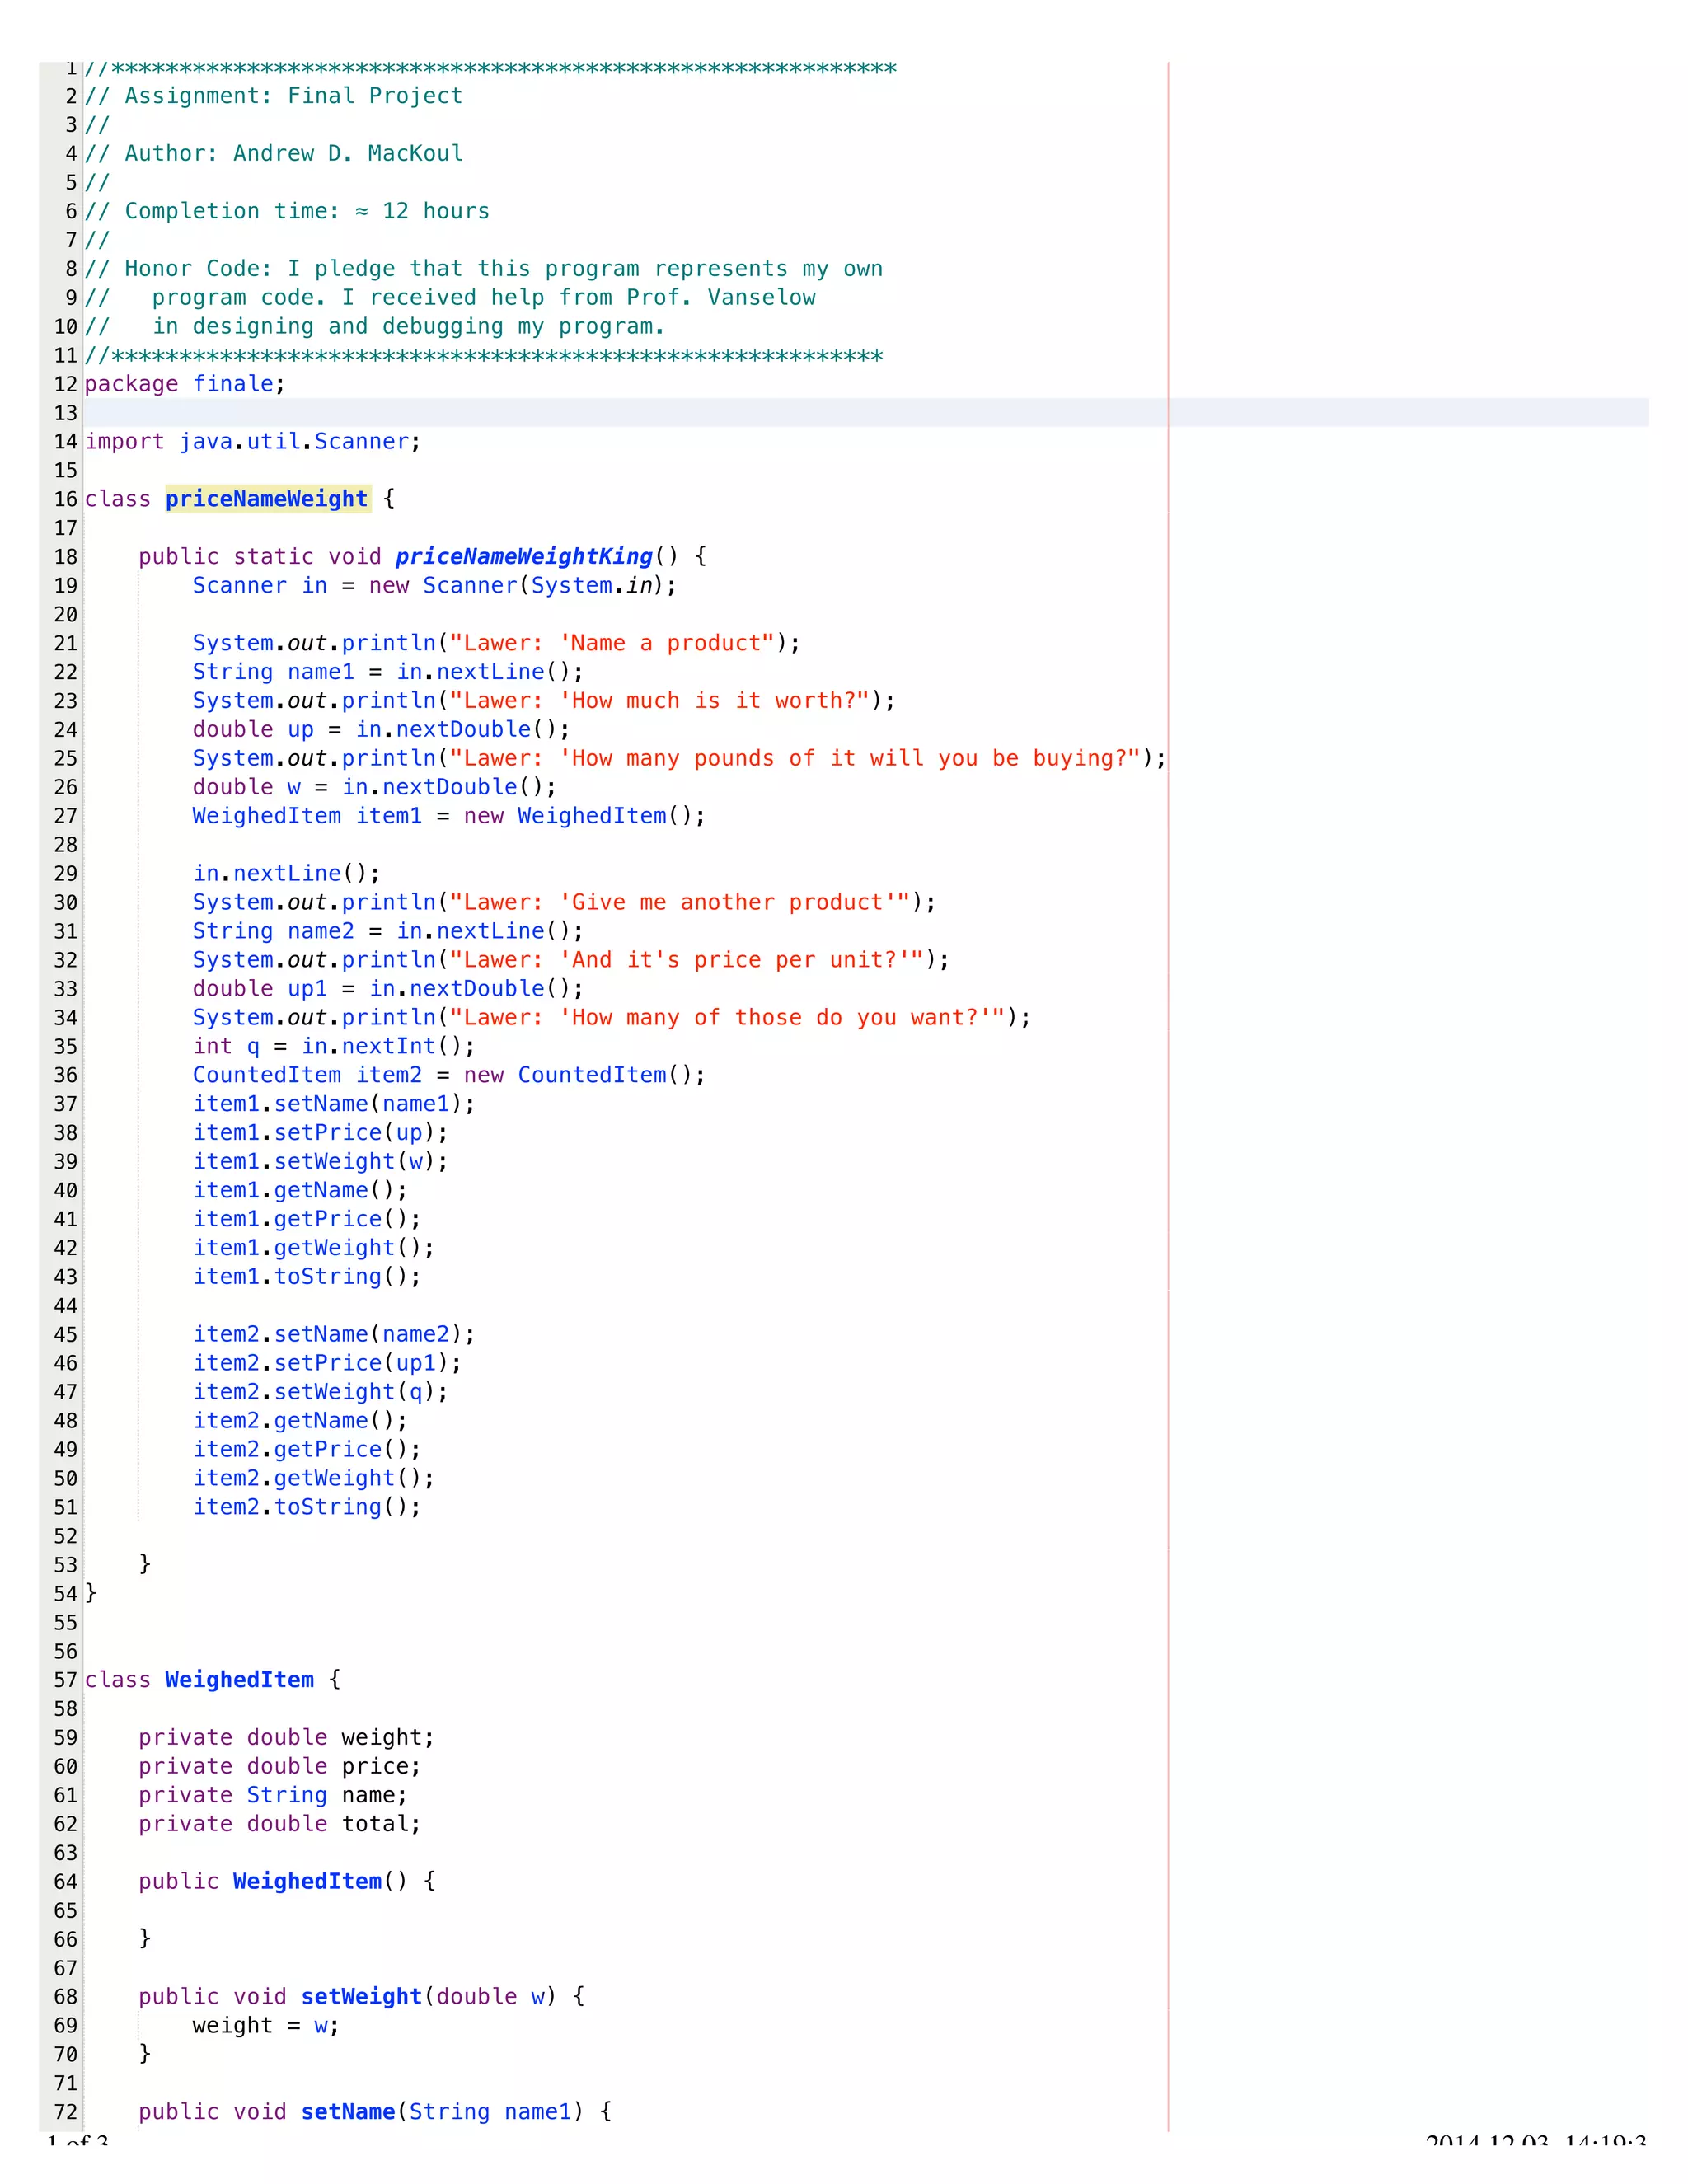The image size is (1688, 2184).
Task: Click the comment 'Author: Andrew D. MacKoul'
Action: [x=294, y=153]
